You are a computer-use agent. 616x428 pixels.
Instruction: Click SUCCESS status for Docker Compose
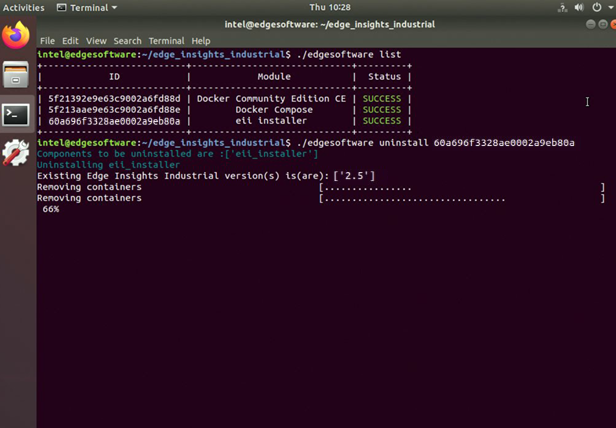pos(382,110)
